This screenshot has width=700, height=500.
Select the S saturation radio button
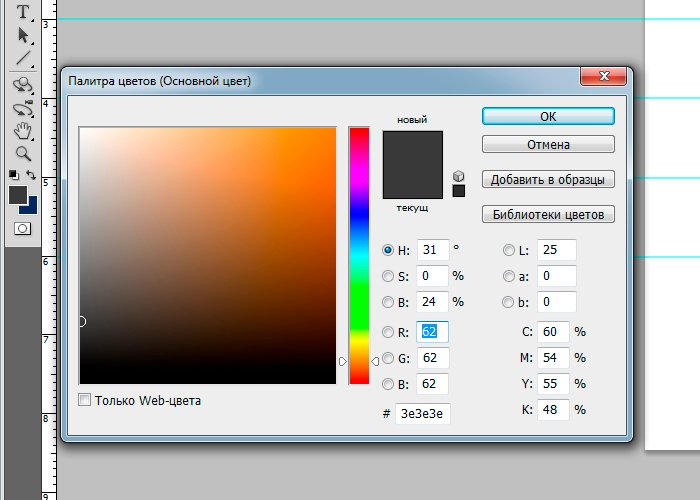point(388,276)
